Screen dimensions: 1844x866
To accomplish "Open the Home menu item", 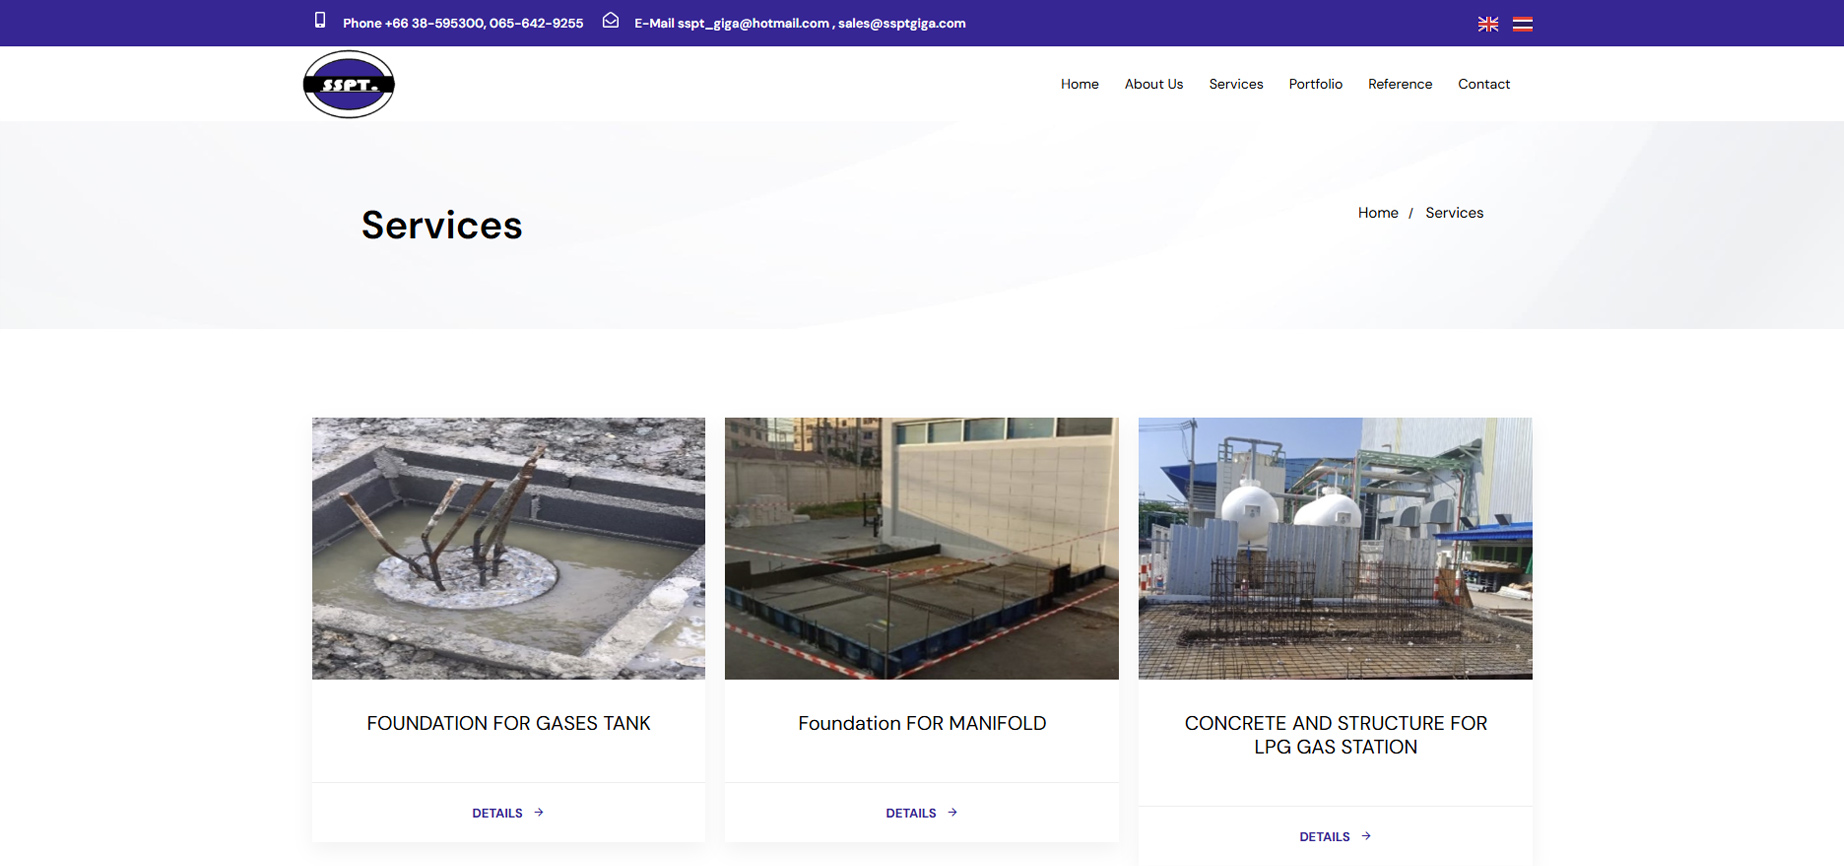I will (1079, 84).
